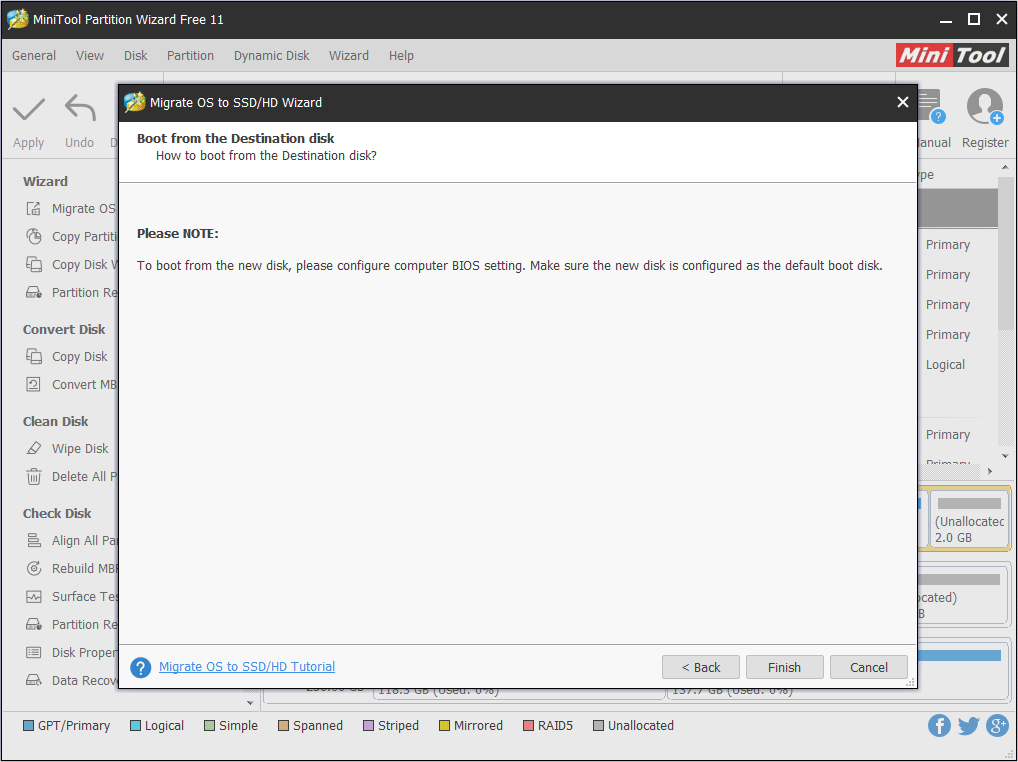Click the Check Disk section heading
1018x762 pixels.
[56, 513]
